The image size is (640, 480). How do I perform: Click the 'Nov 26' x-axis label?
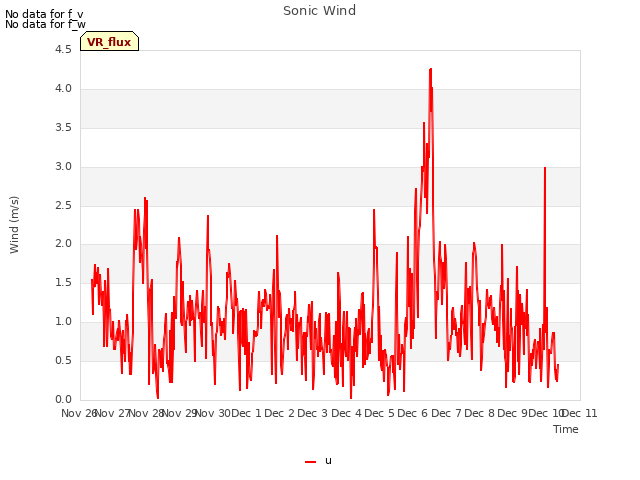[79, 413]
